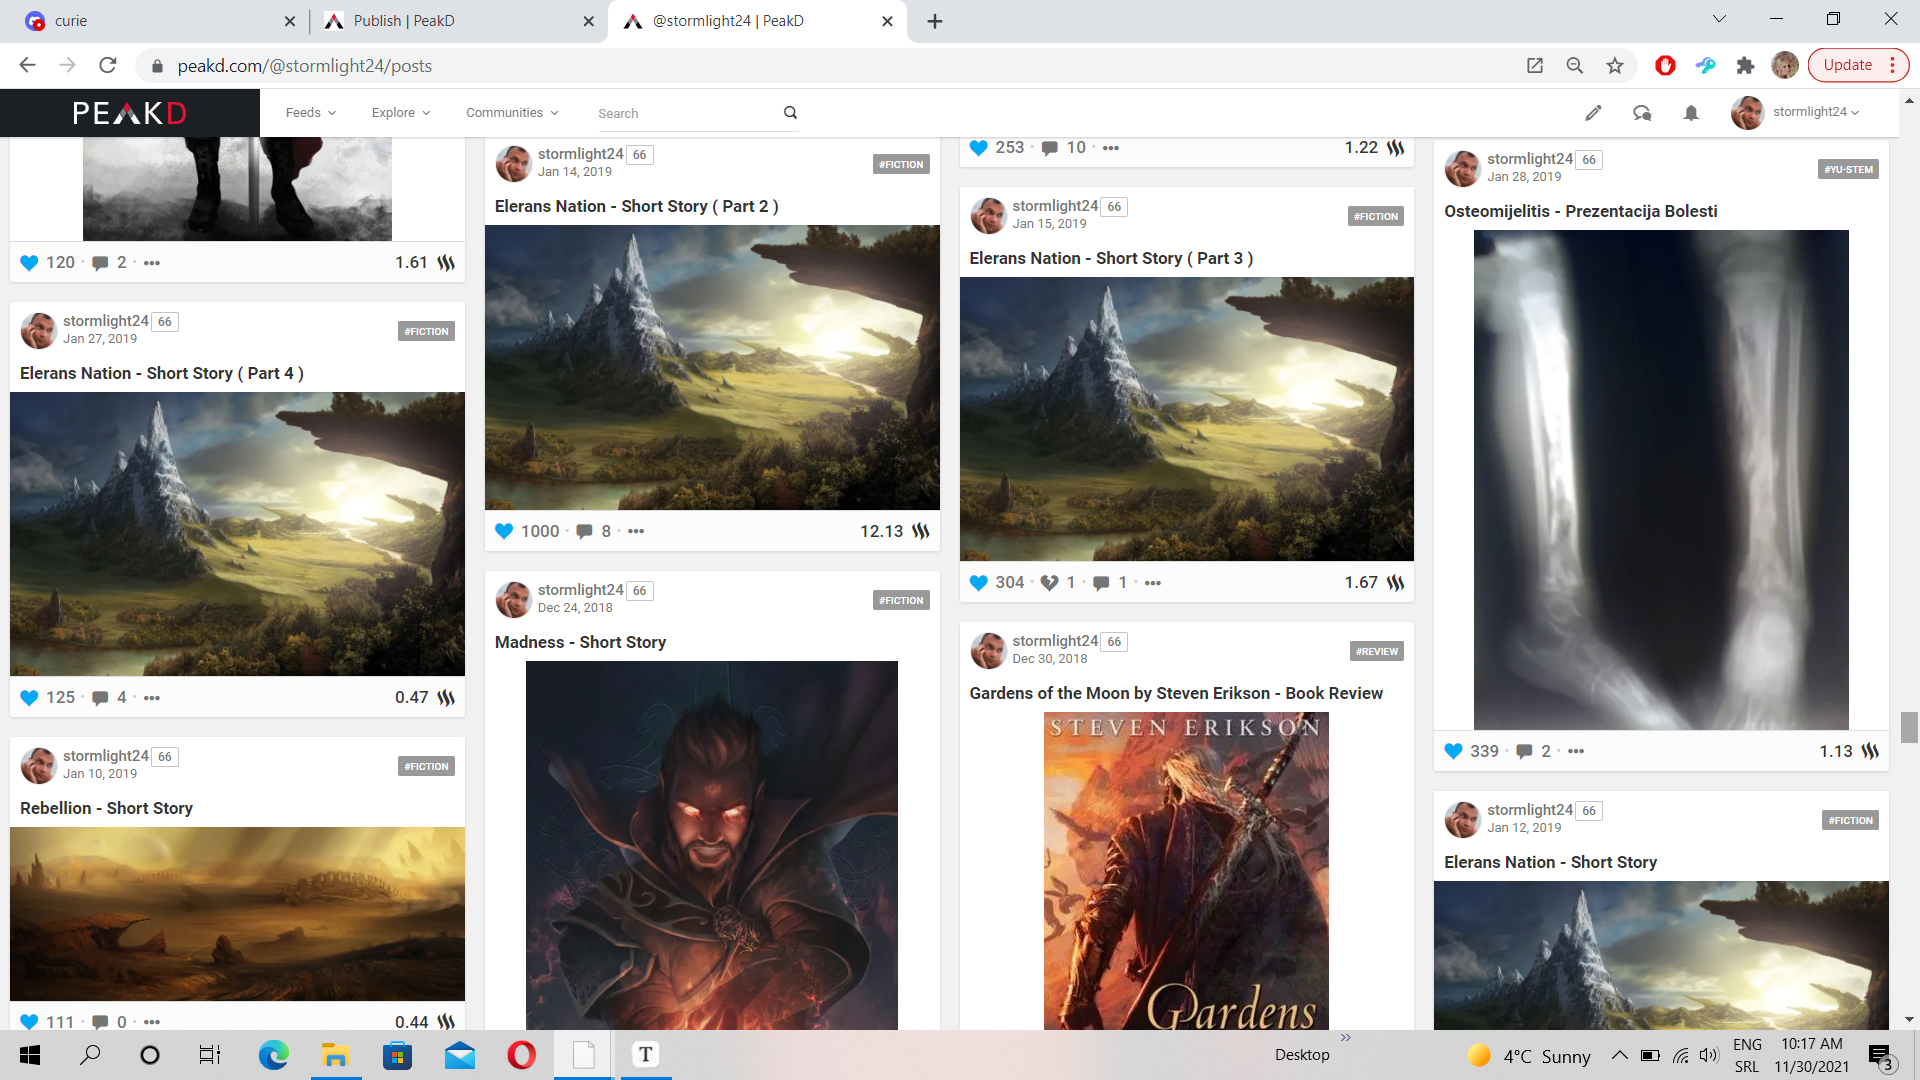Open 'Elerans Nation - Short Story ( Part 2 )' title
This screenshot has height=1080, width=1920.
tap(636, 206)
